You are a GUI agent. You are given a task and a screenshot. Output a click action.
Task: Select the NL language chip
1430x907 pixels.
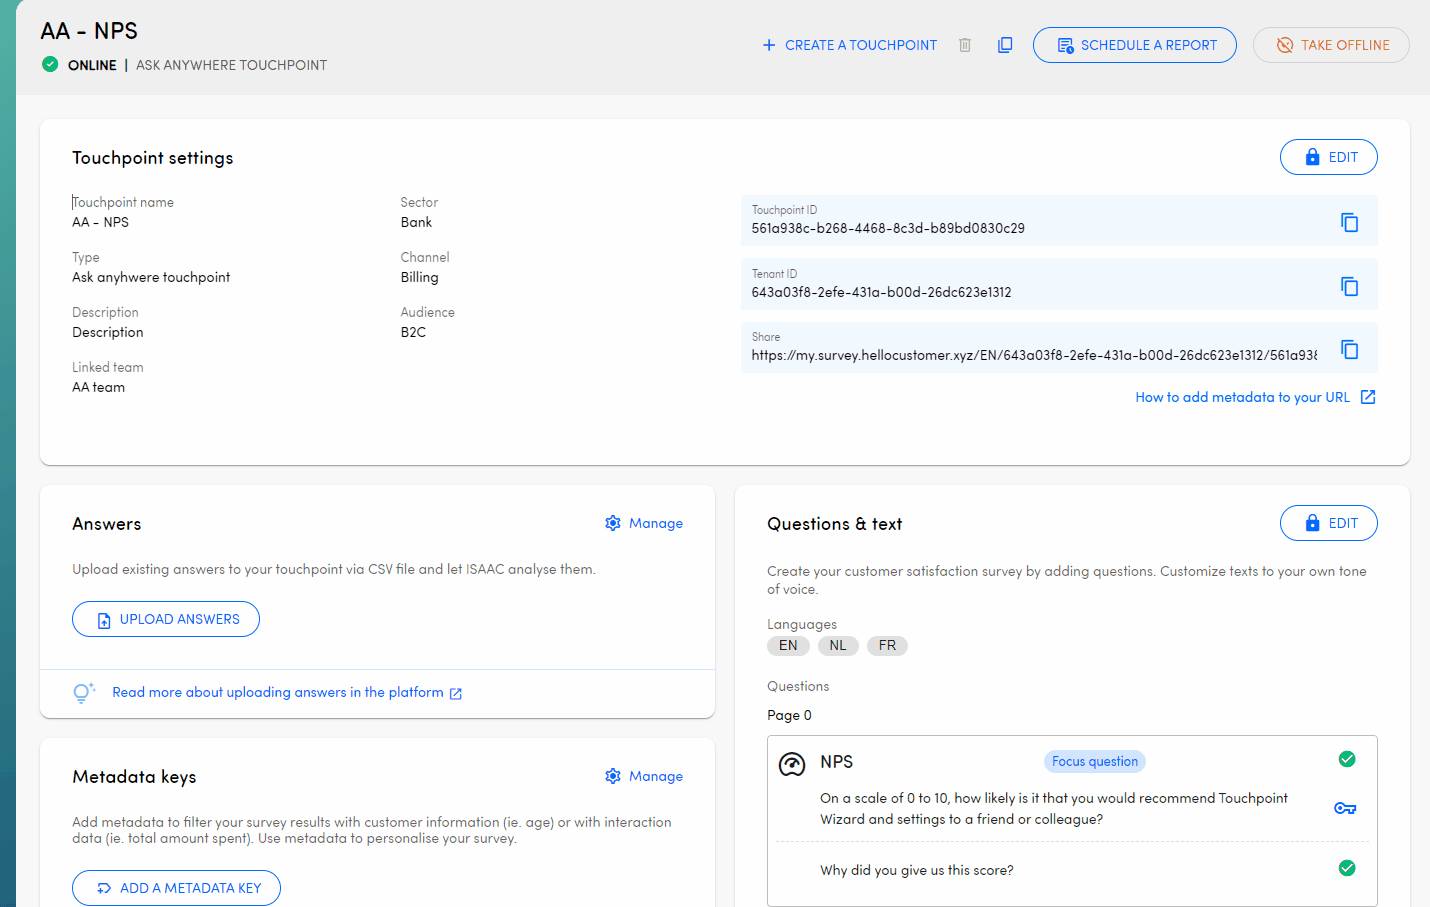pos(838,646)
